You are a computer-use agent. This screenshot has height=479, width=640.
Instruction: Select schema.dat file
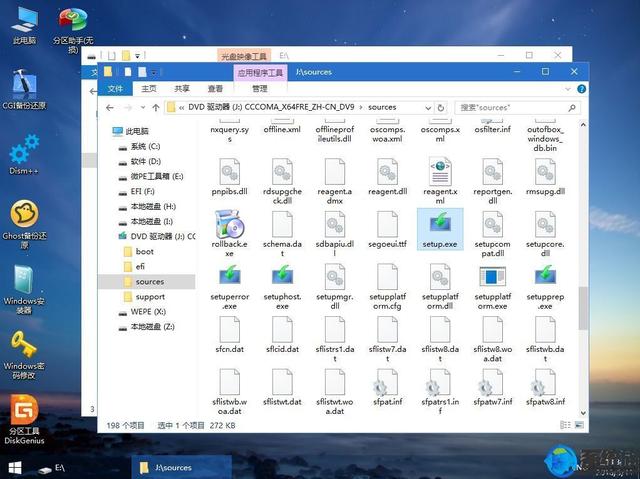(x=282, y=233)
